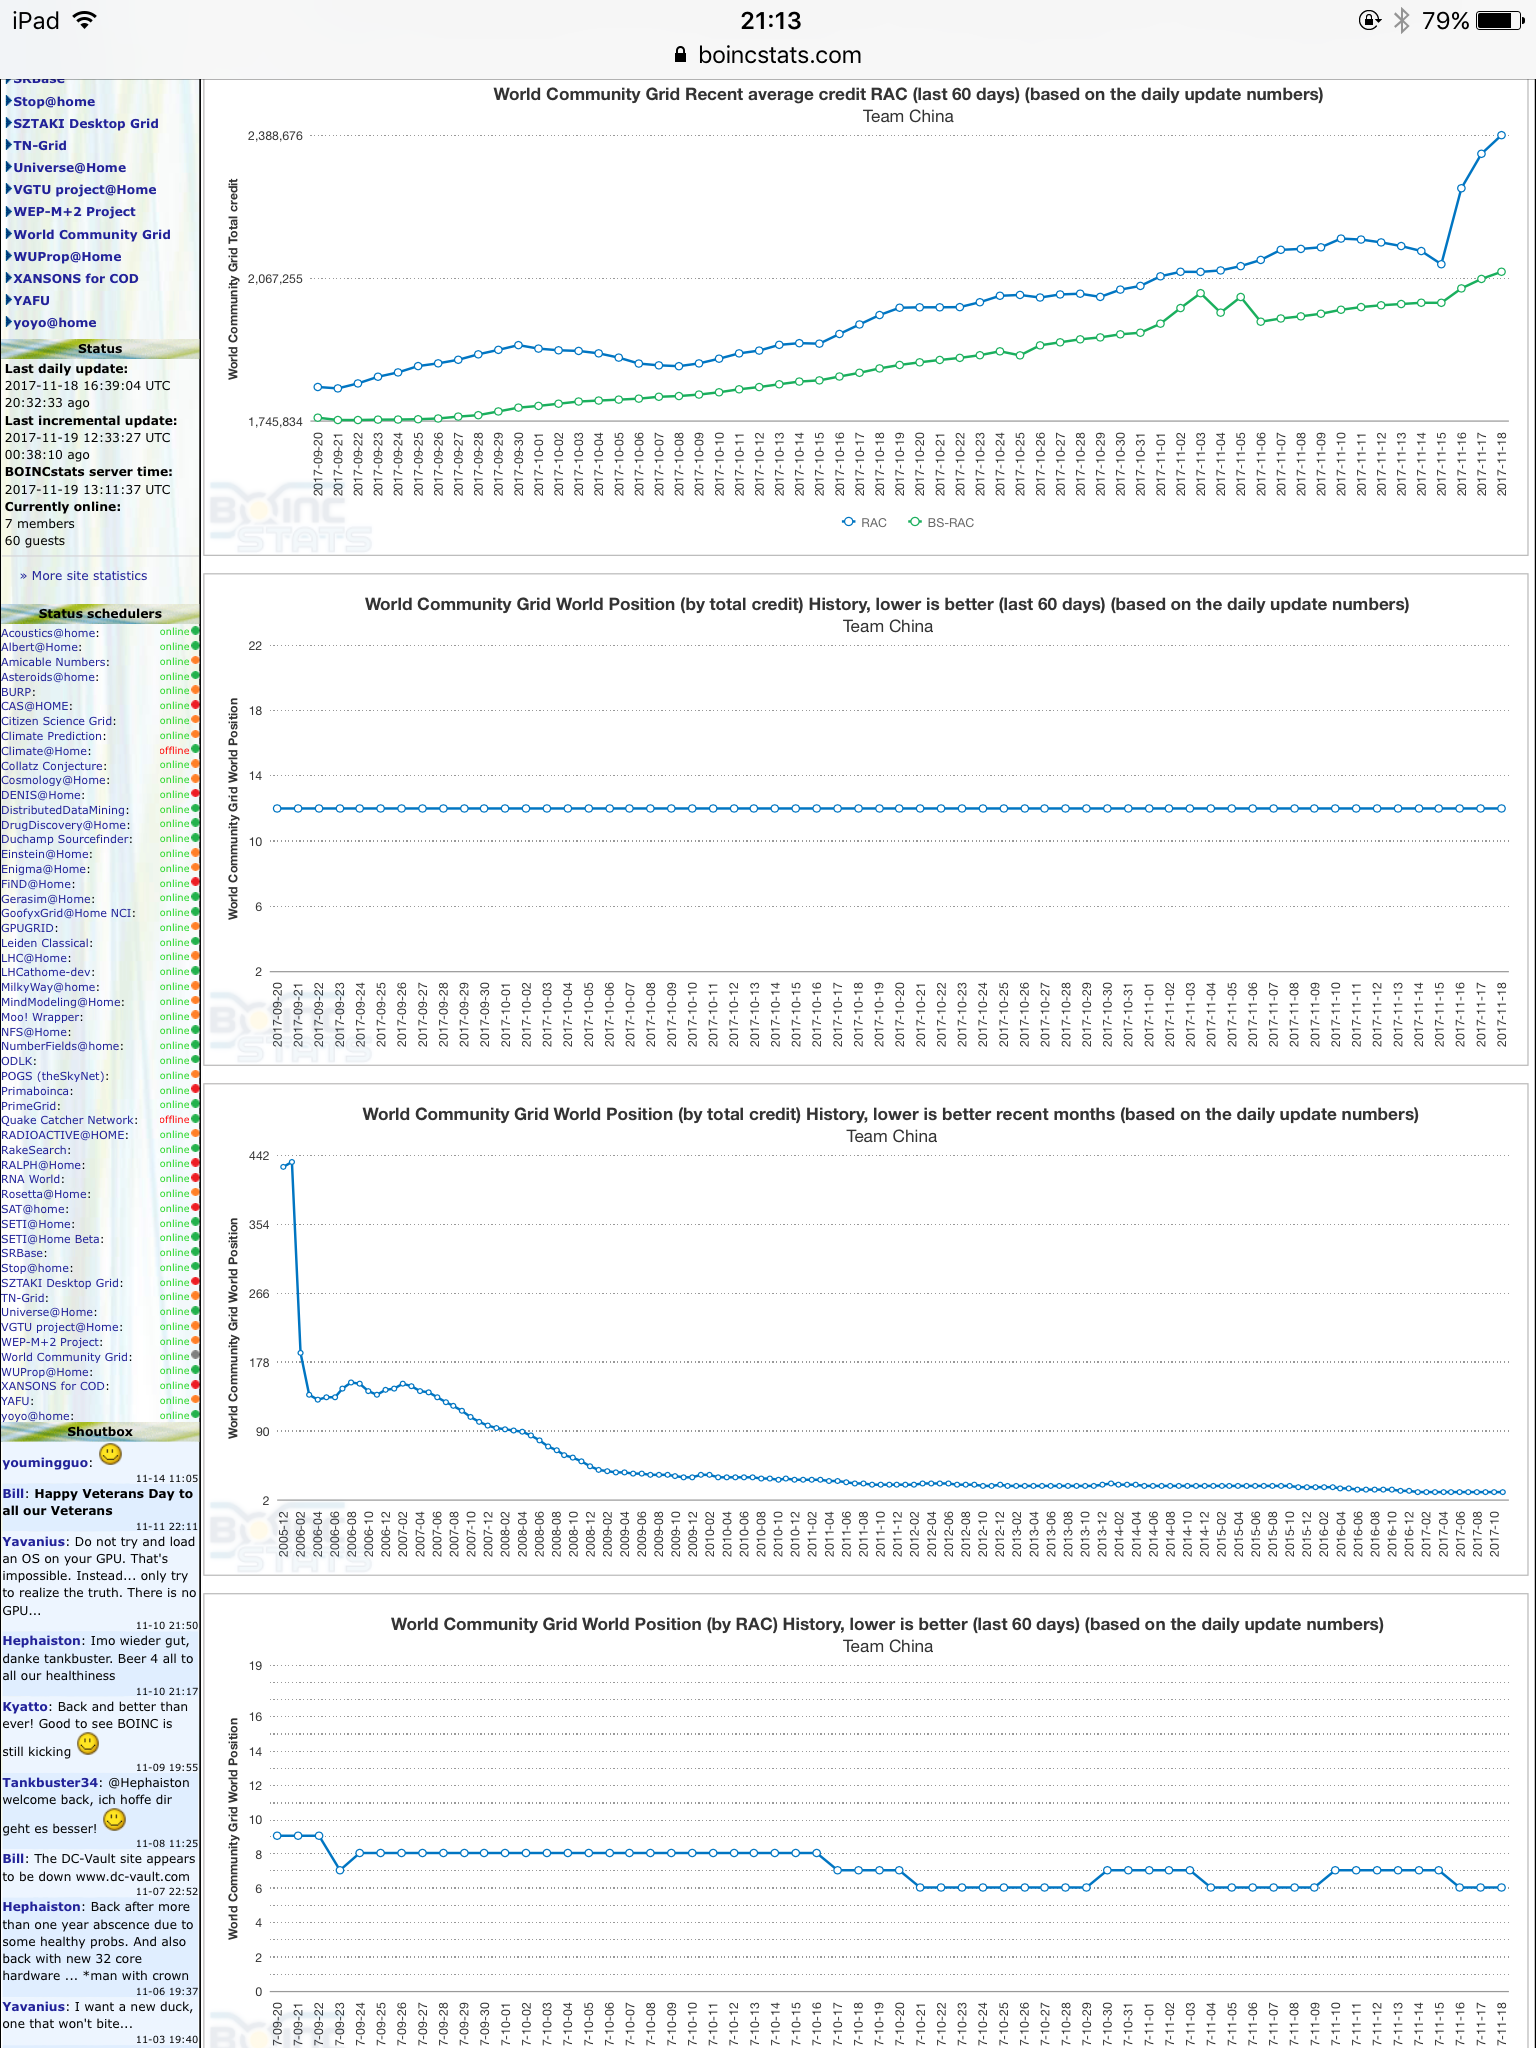1536x2048 pixels.
Task: Click Climate@Home offline status indicator
Action: point(195,750)
